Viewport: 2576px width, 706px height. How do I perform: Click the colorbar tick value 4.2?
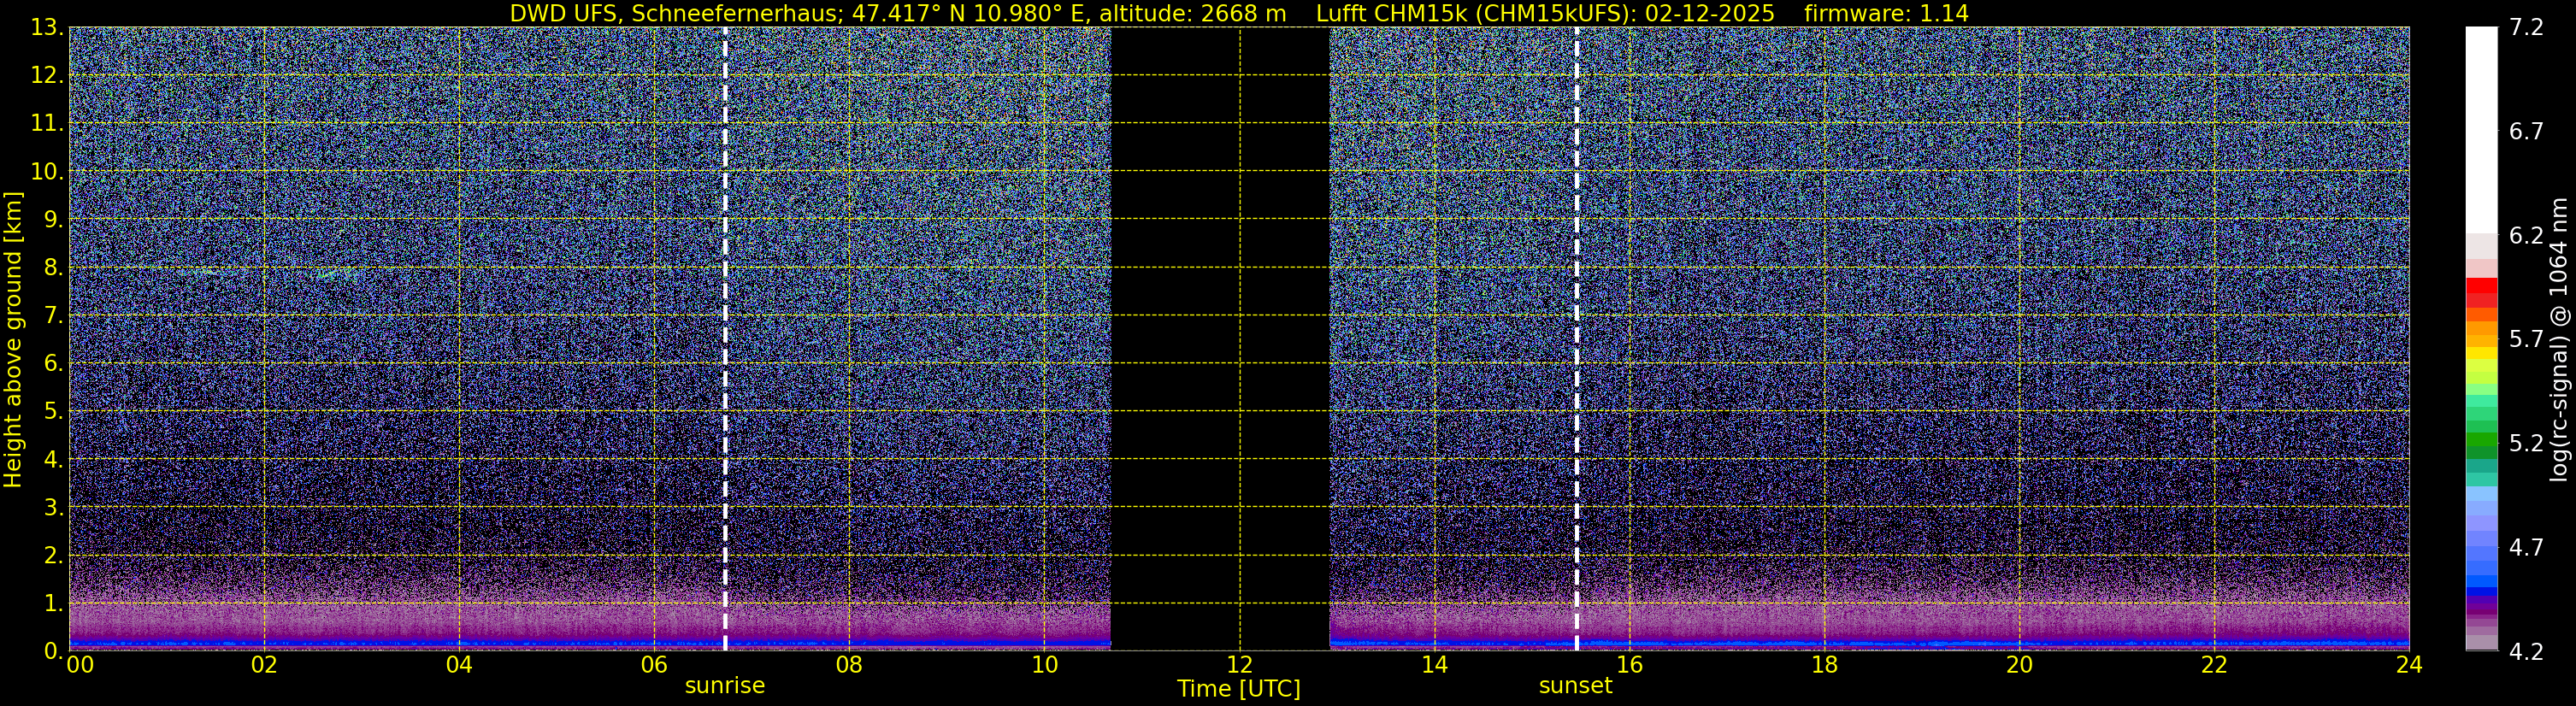coord(2526,652)
